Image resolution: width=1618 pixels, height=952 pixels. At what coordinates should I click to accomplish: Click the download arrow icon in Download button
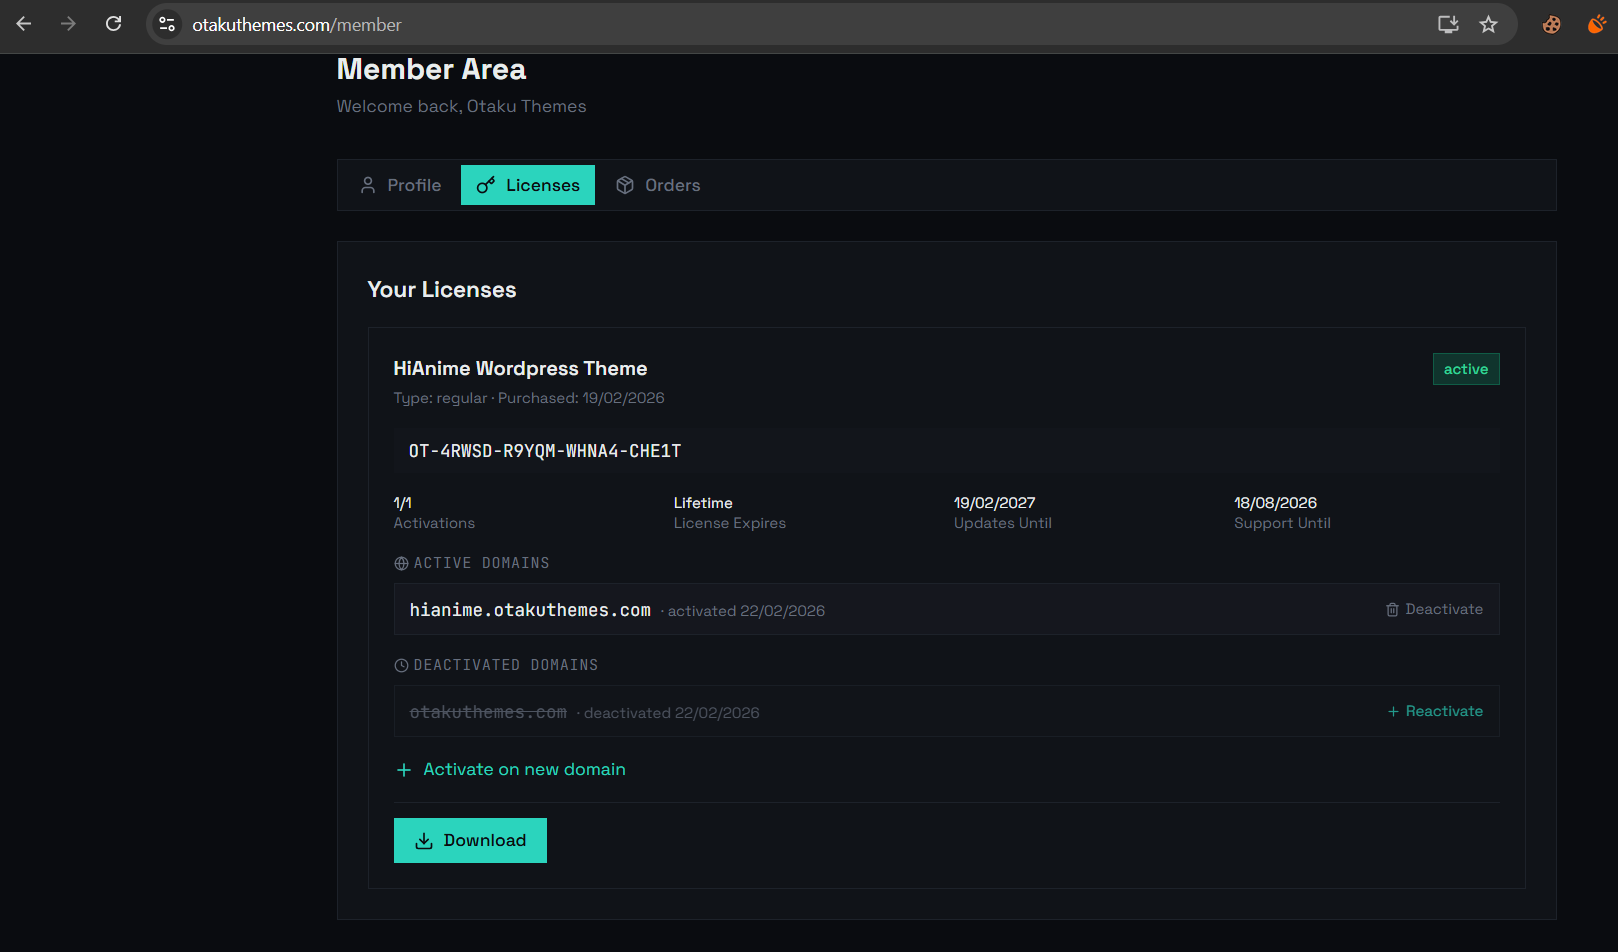pos(423,840)
